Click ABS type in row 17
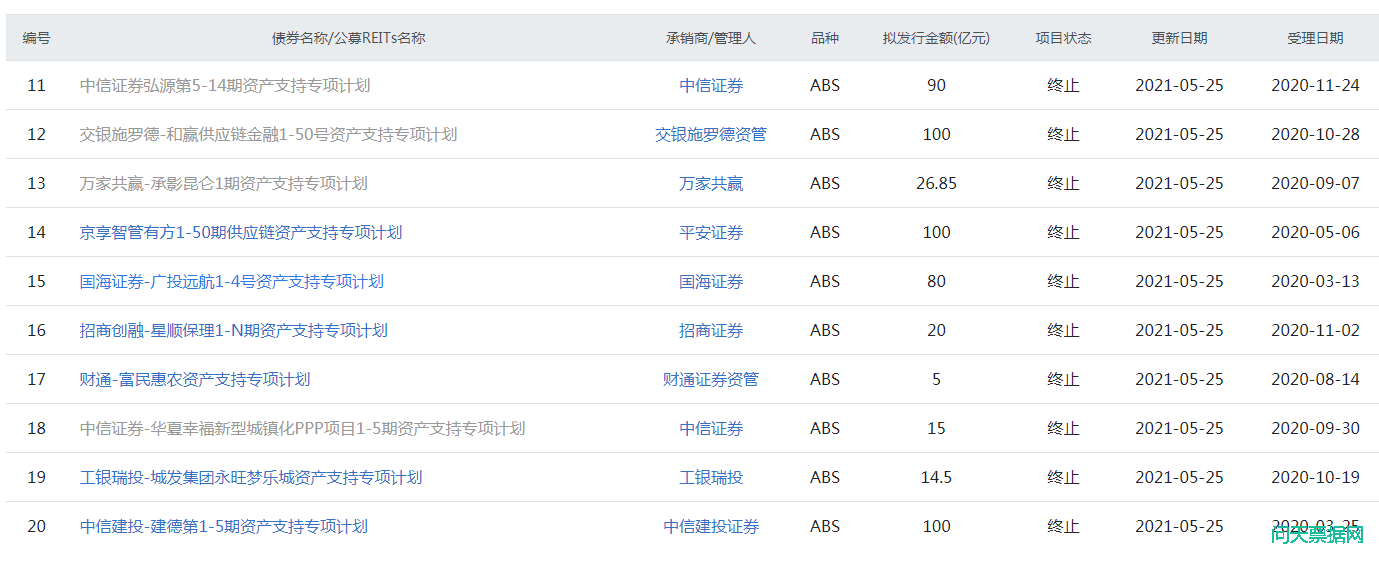Screen dimensions: 1379x561 [825, 380]
